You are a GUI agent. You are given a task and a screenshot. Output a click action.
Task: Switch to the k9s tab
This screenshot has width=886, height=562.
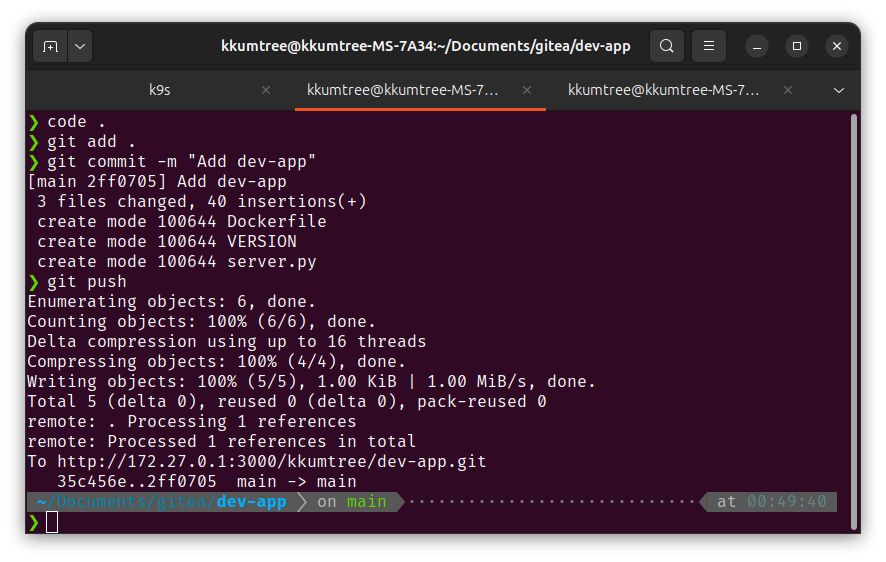[159, 90]
